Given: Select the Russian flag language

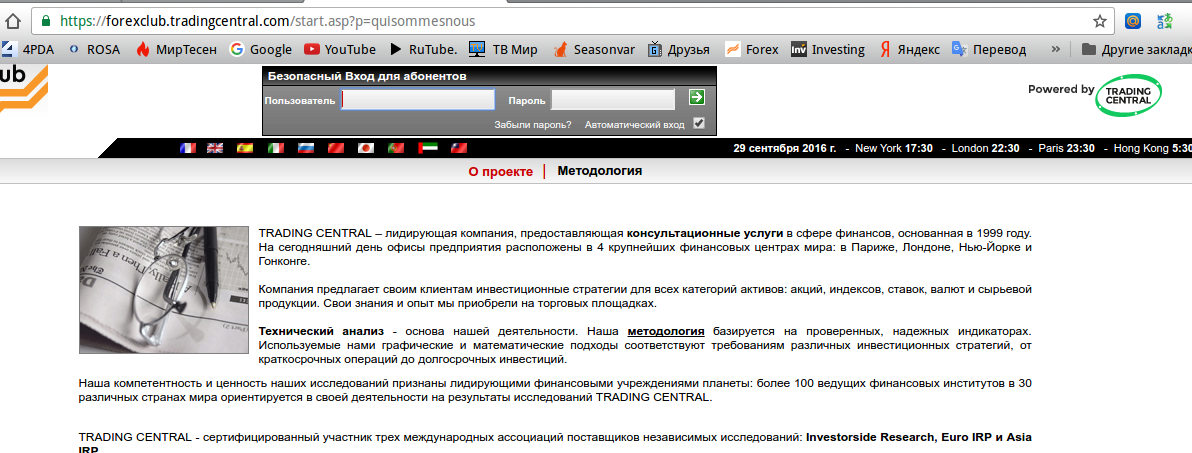Looking at the screenshot, I should (x=306, y=148).
